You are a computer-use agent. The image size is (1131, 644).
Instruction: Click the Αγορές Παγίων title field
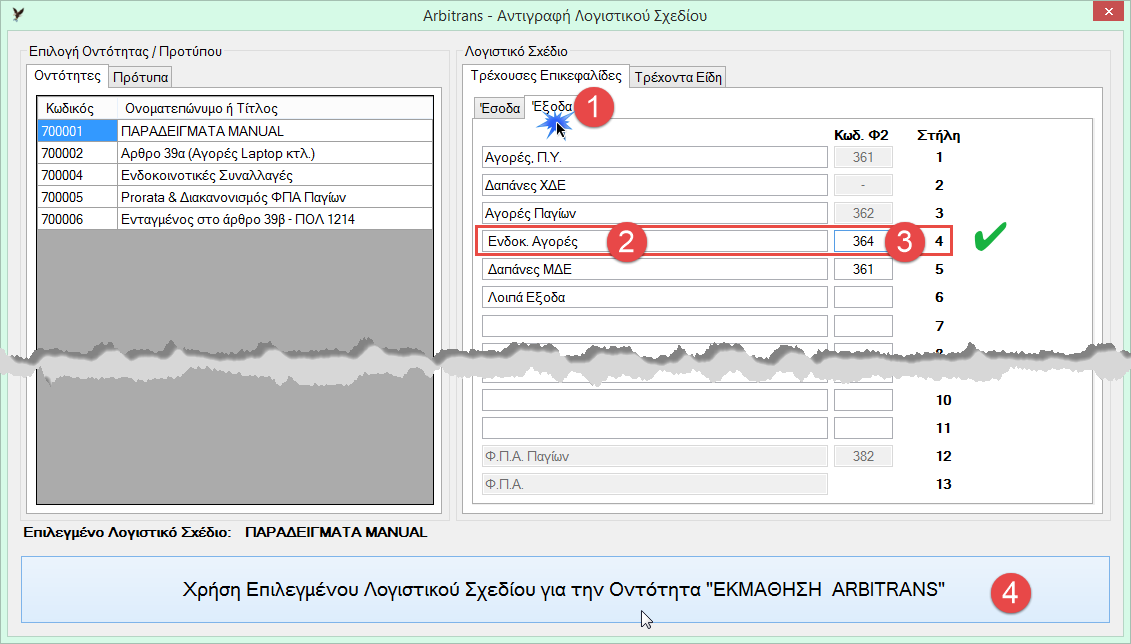coord(654,213)
